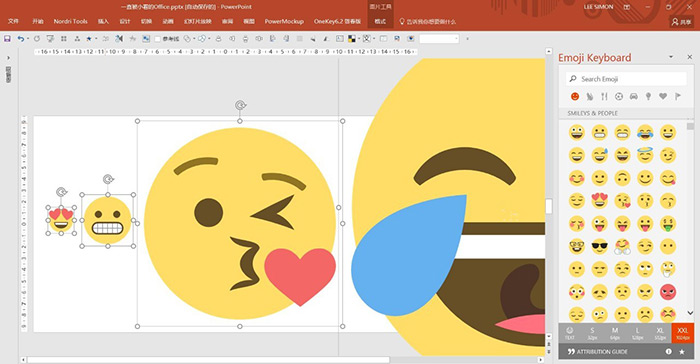Toggle the checkbox in the quick access toolbar

tap(157, 39)
